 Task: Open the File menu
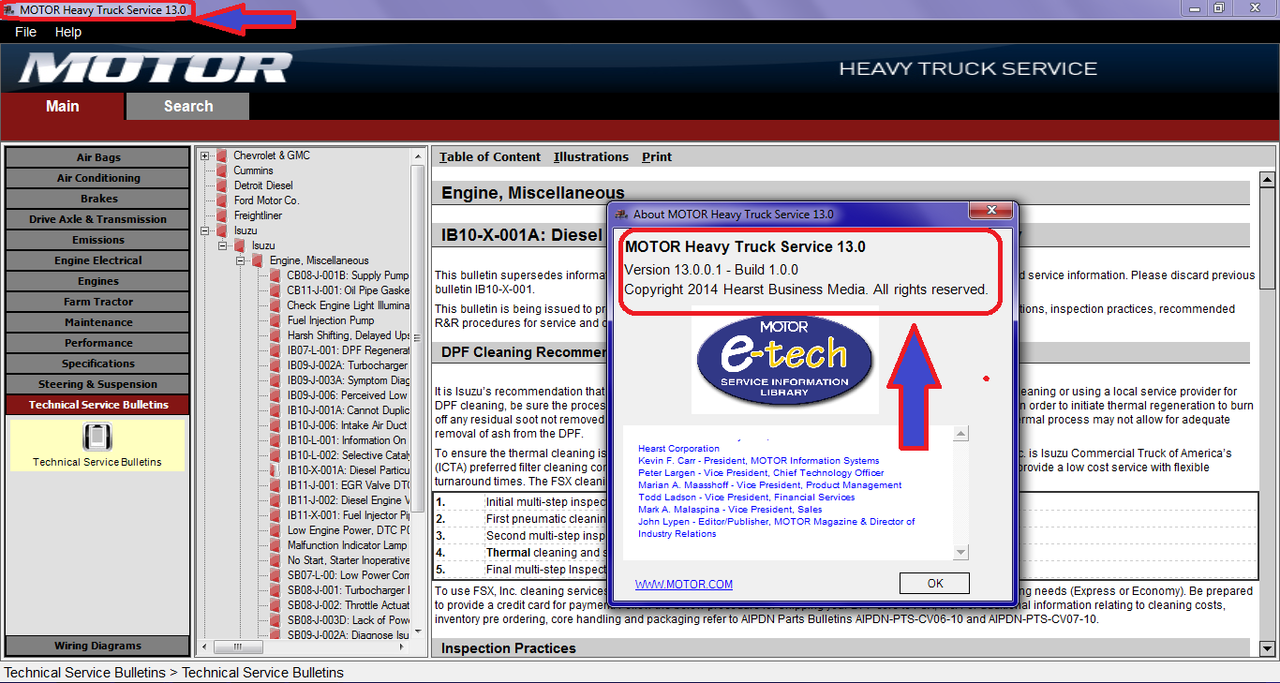(26, 32)
